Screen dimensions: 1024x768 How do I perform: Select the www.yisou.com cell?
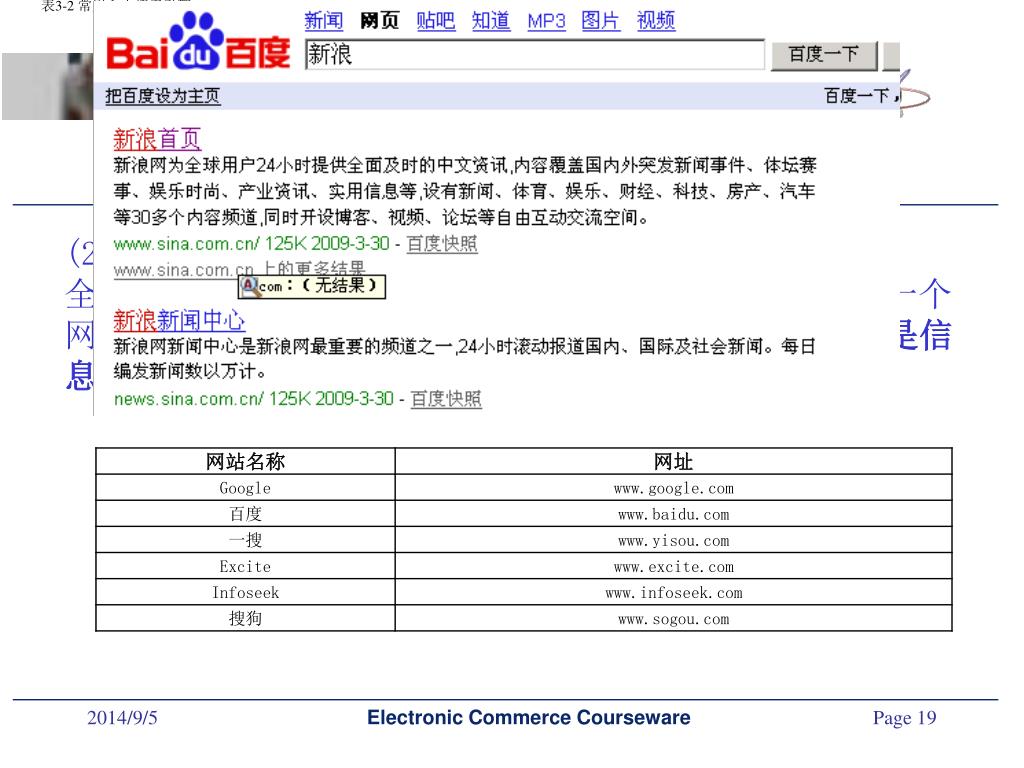point(673,540)
